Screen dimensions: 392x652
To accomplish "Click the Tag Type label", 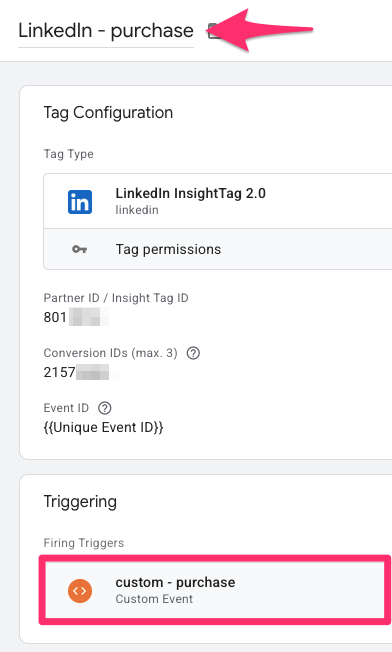I will [x=69, y=154].
